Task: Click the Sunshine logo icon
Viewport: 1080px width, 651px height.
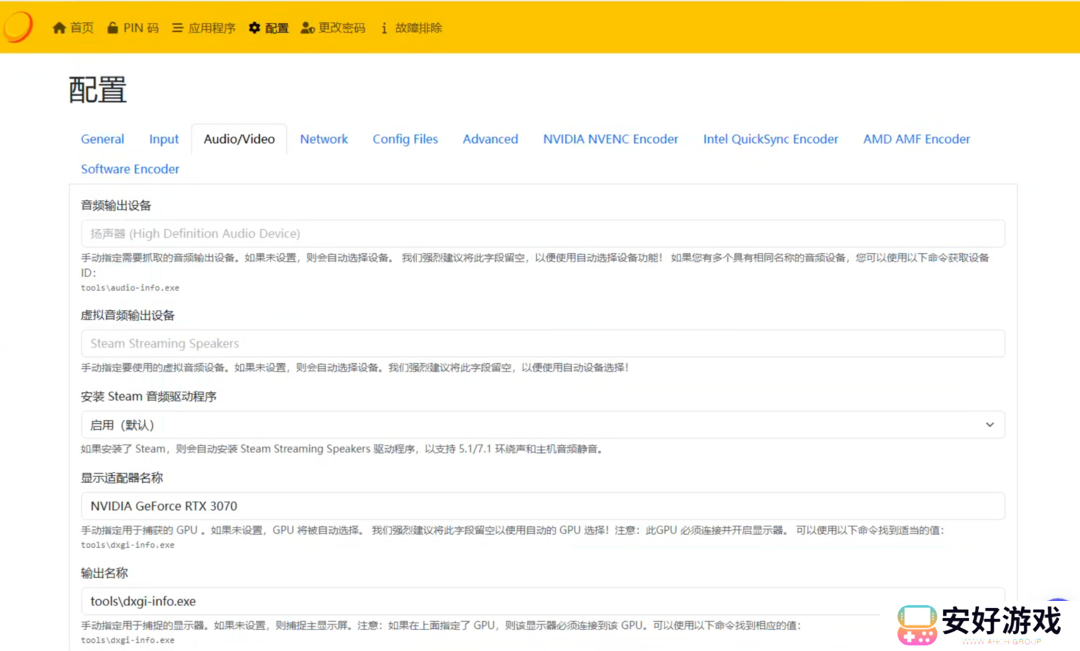Action: coord(18,27)
